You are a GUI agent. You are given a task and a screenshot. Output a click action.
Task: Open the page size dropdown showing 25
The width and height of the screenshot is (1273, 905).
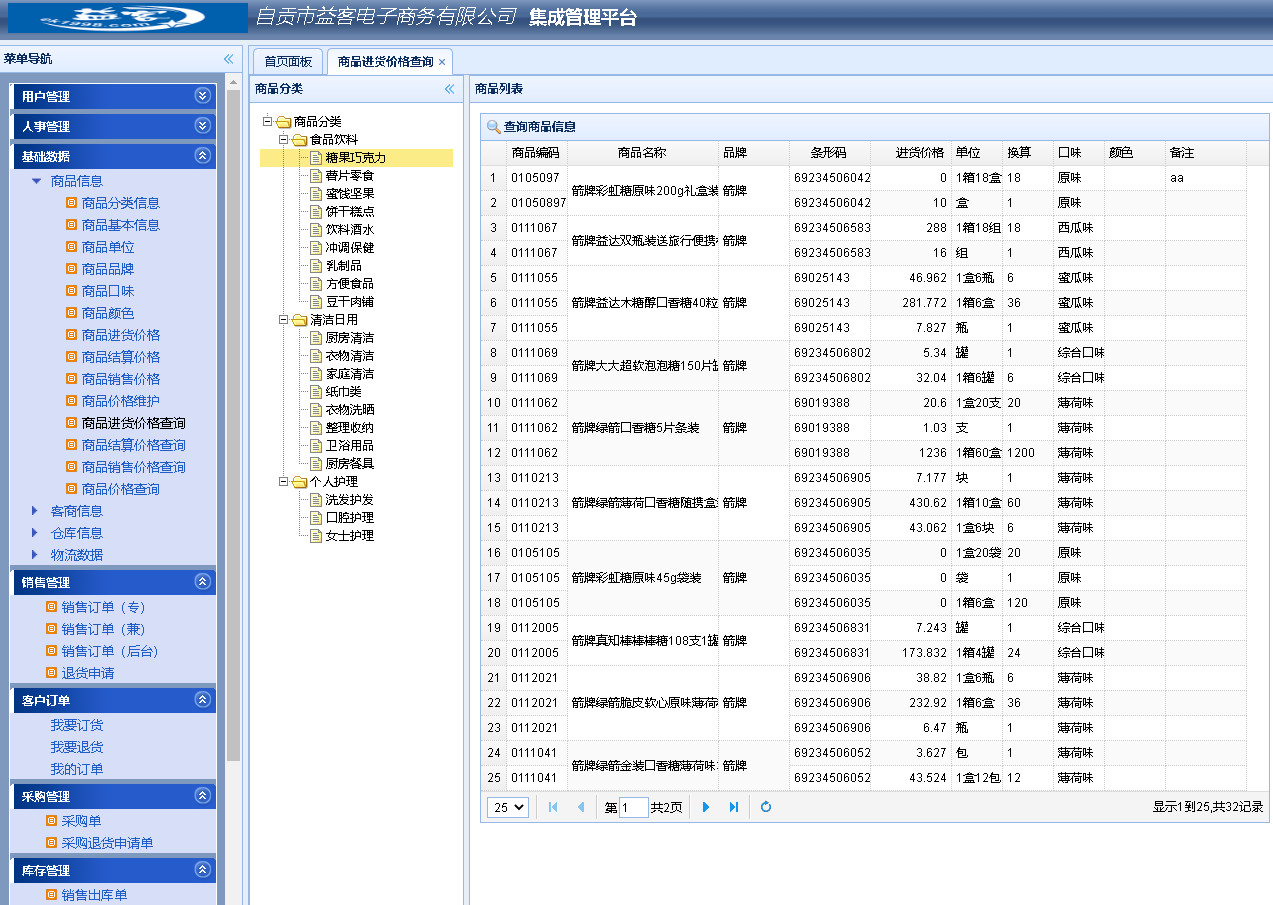point(507,807)
